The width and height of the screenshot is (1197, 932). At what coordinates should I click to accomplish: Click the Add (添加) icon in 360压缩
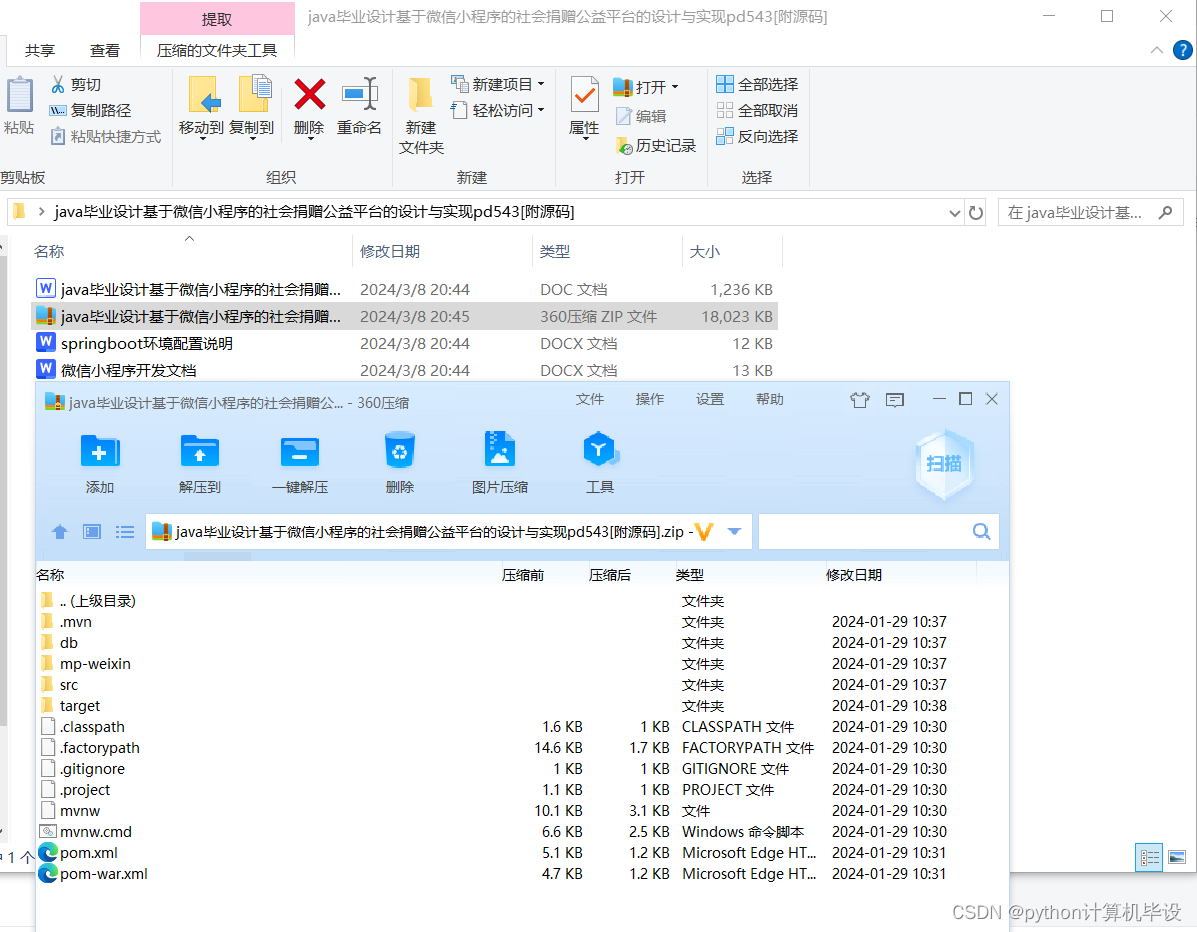100,451
